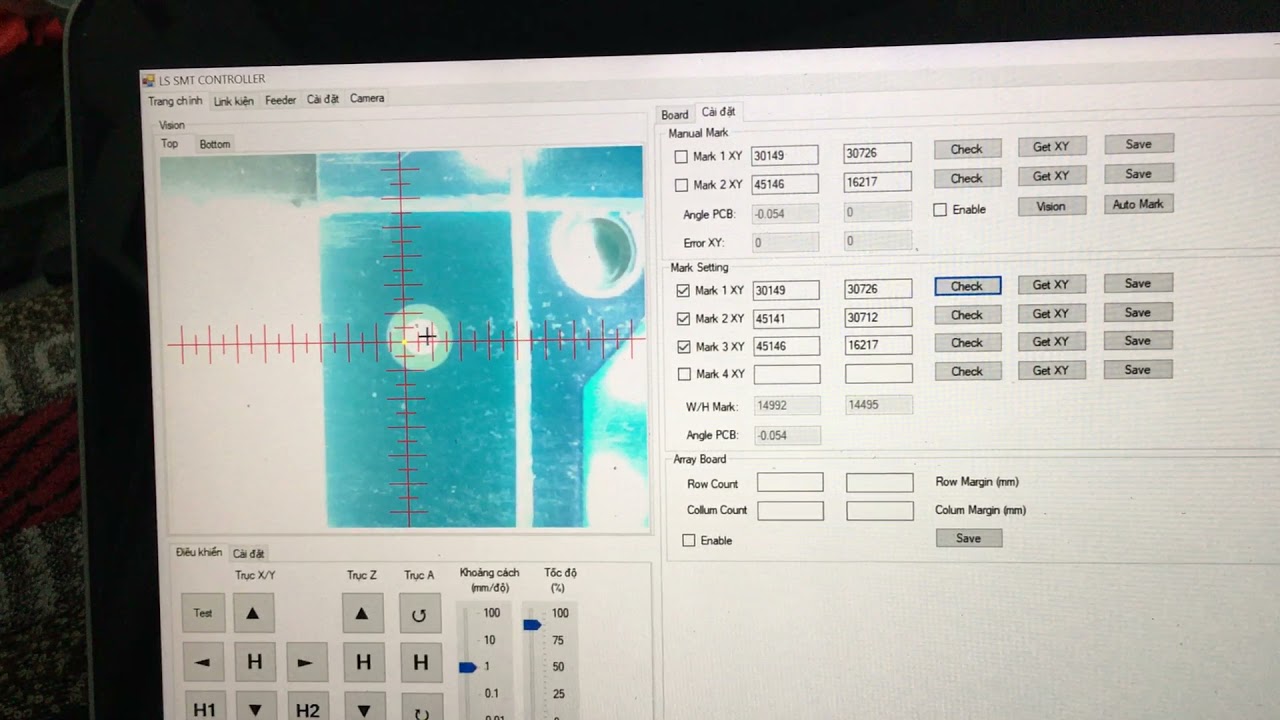Viewport: 1280px width, 720px height.
Task: Click Check for Mark Setting Mark 2 XY
Action: point(967,315)
